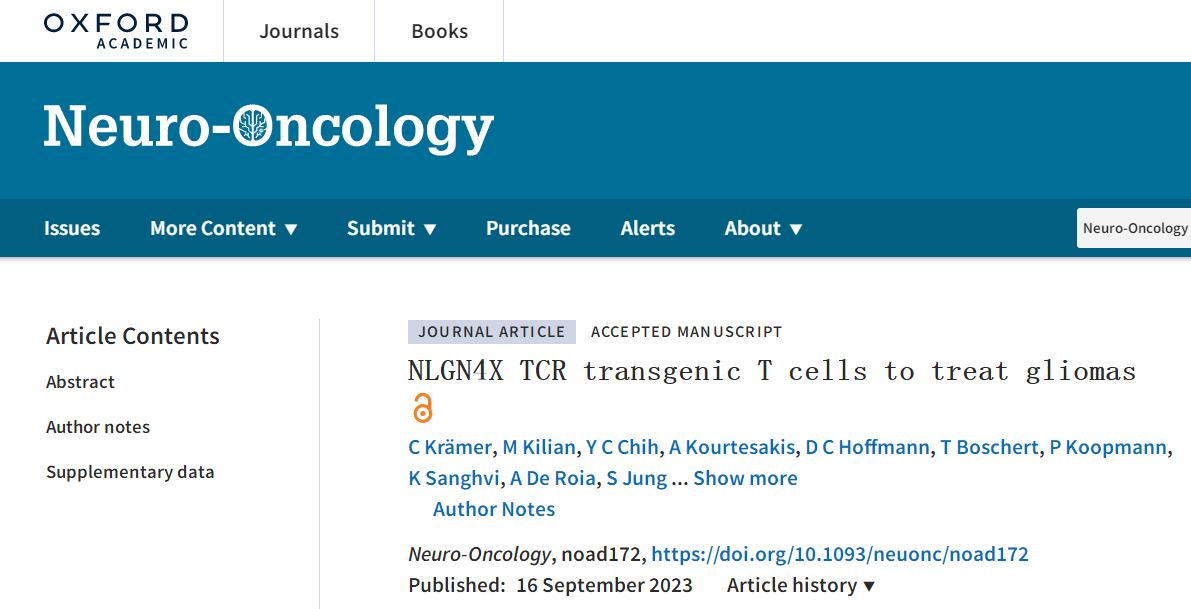Open author C Krämer's details
1191x609 pixels.
(451, 447)
